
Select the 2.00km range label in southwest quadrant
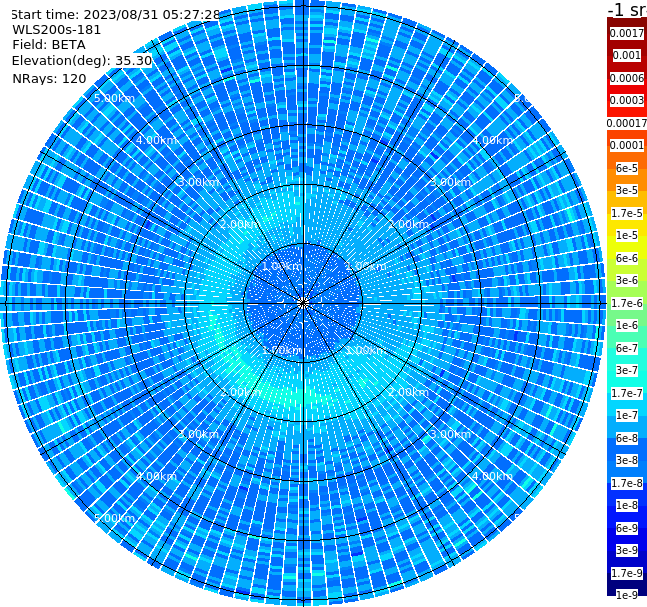tap(241, 392)
